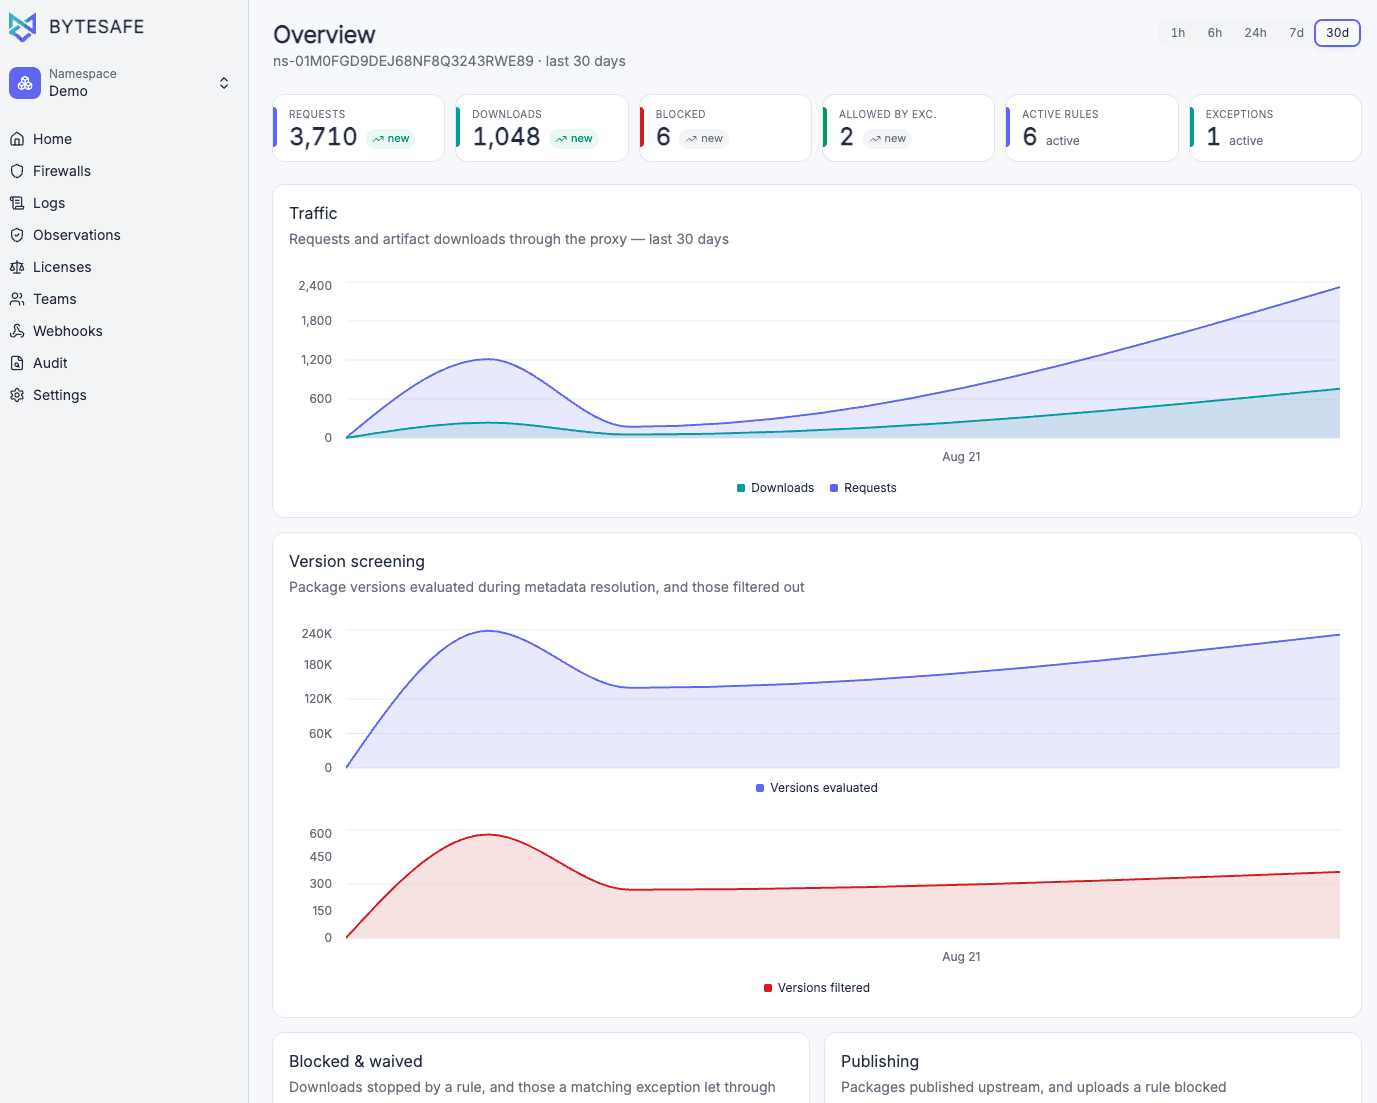The image size is (1377, 1103).
Task: Click the namespace ID text under Overview
Action: coord(403,61)
